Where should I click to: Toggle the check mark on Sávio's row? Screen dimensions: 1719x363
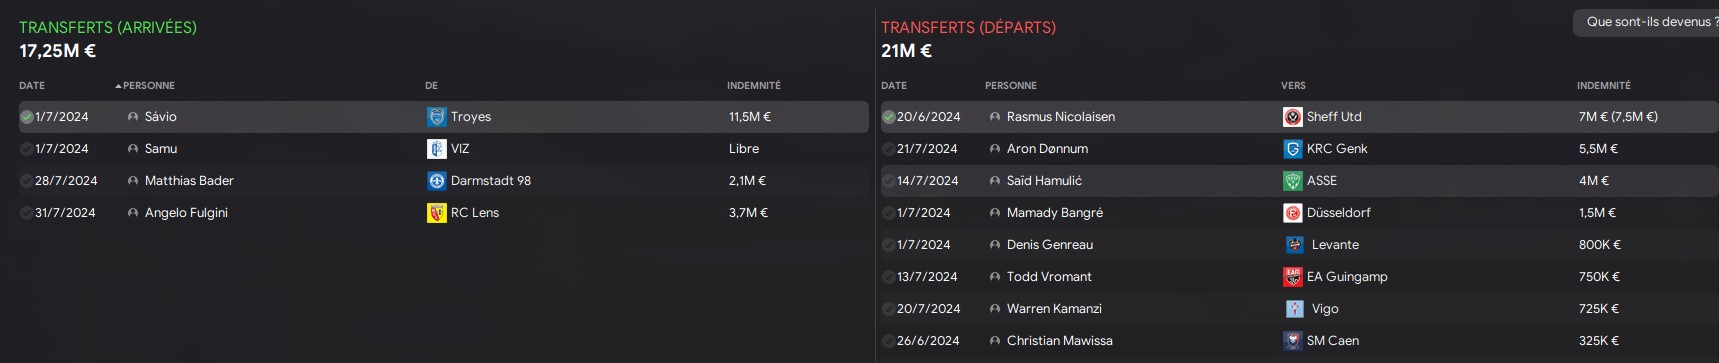click(26, 117)
